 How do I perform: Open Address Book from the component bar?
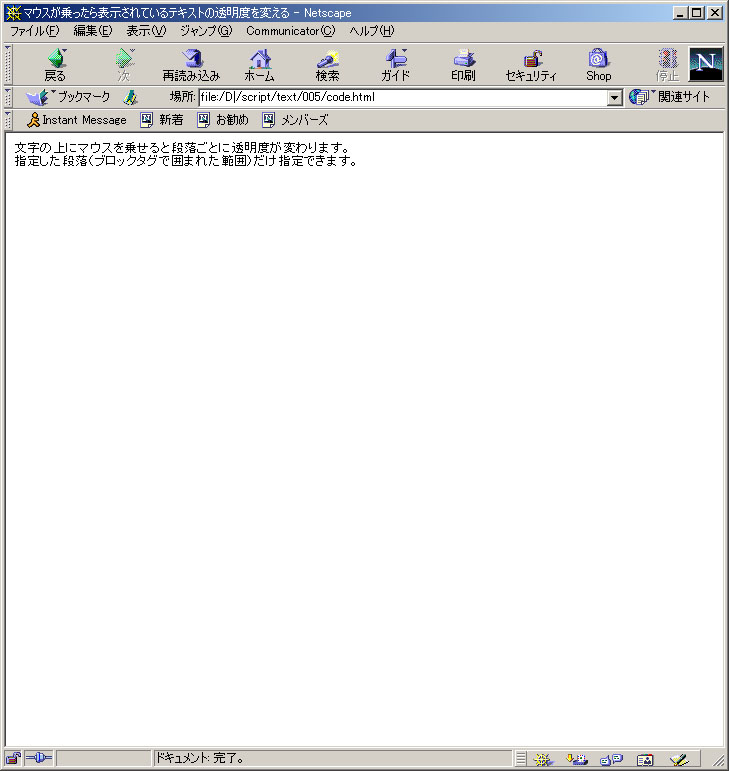point(645,759)
